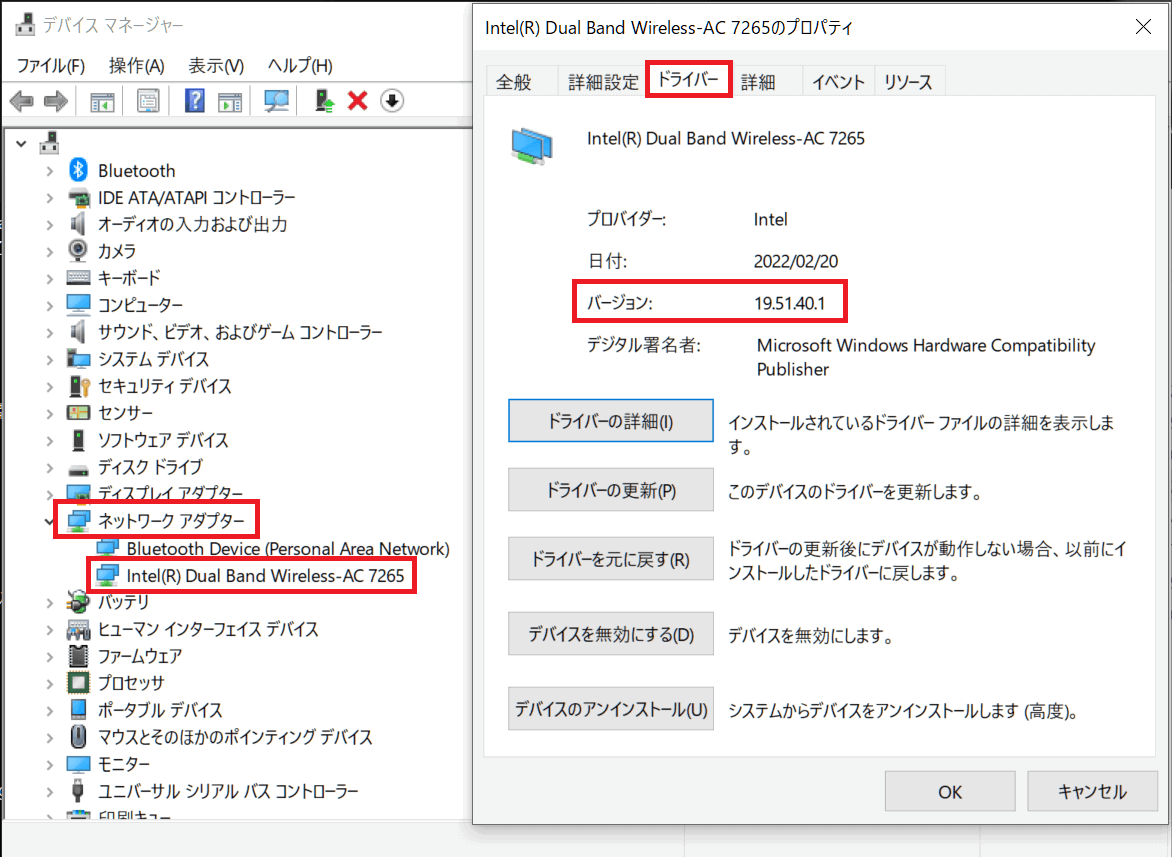This screenshot has height=857, width=1172.
Task: Expand the プロセッサ node
Action: click(49, 683)
